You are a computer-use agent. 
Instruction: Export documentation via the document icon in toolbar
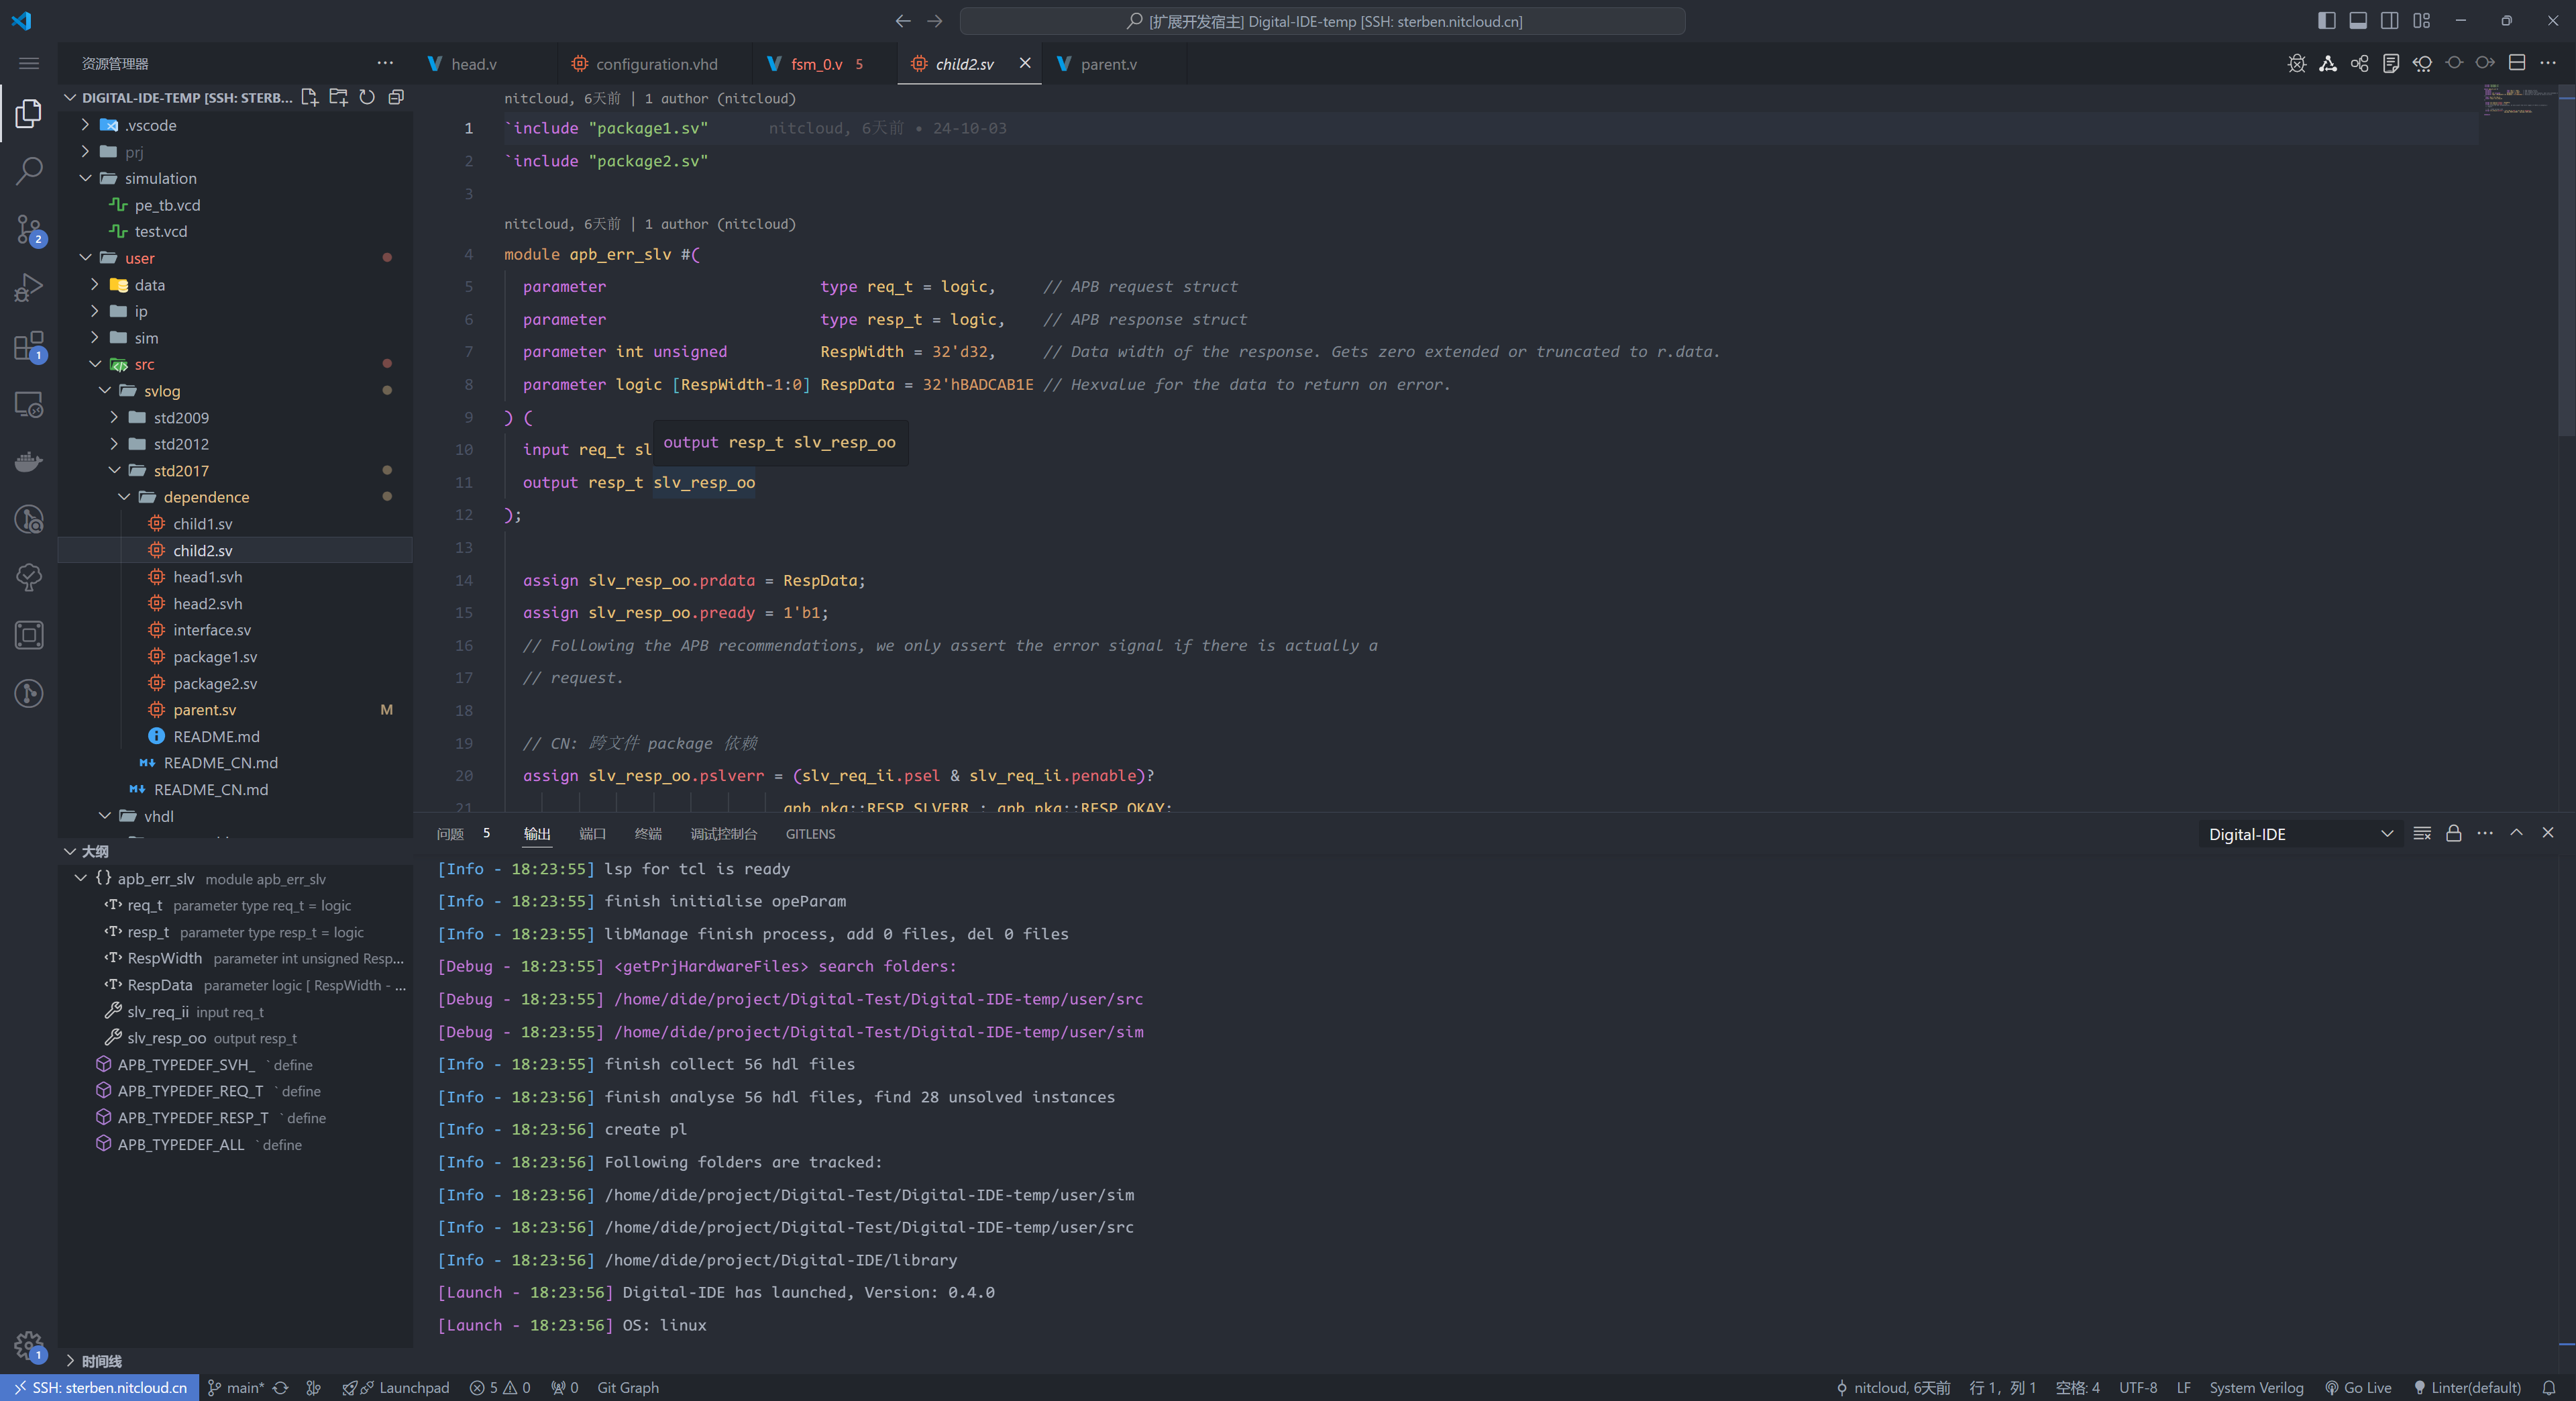(x=2392, y=63)
